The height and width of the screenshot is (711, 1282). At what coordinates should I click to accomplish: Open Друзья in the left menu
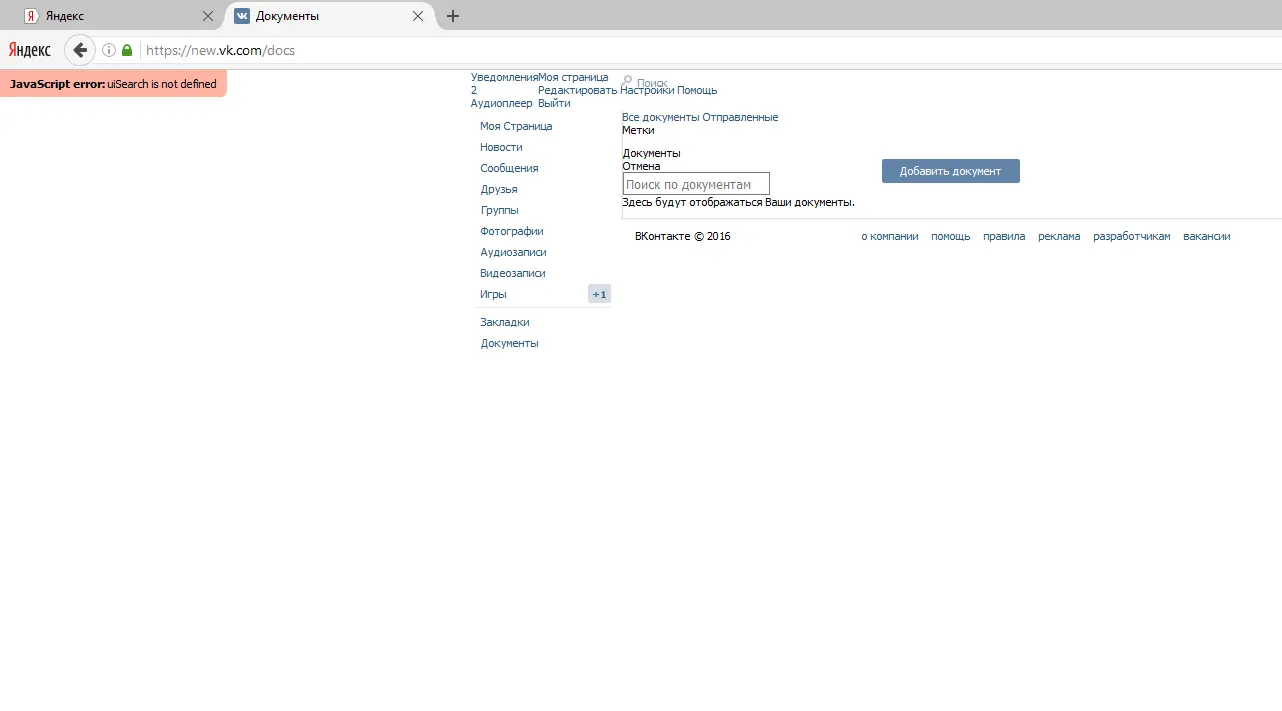499,189
